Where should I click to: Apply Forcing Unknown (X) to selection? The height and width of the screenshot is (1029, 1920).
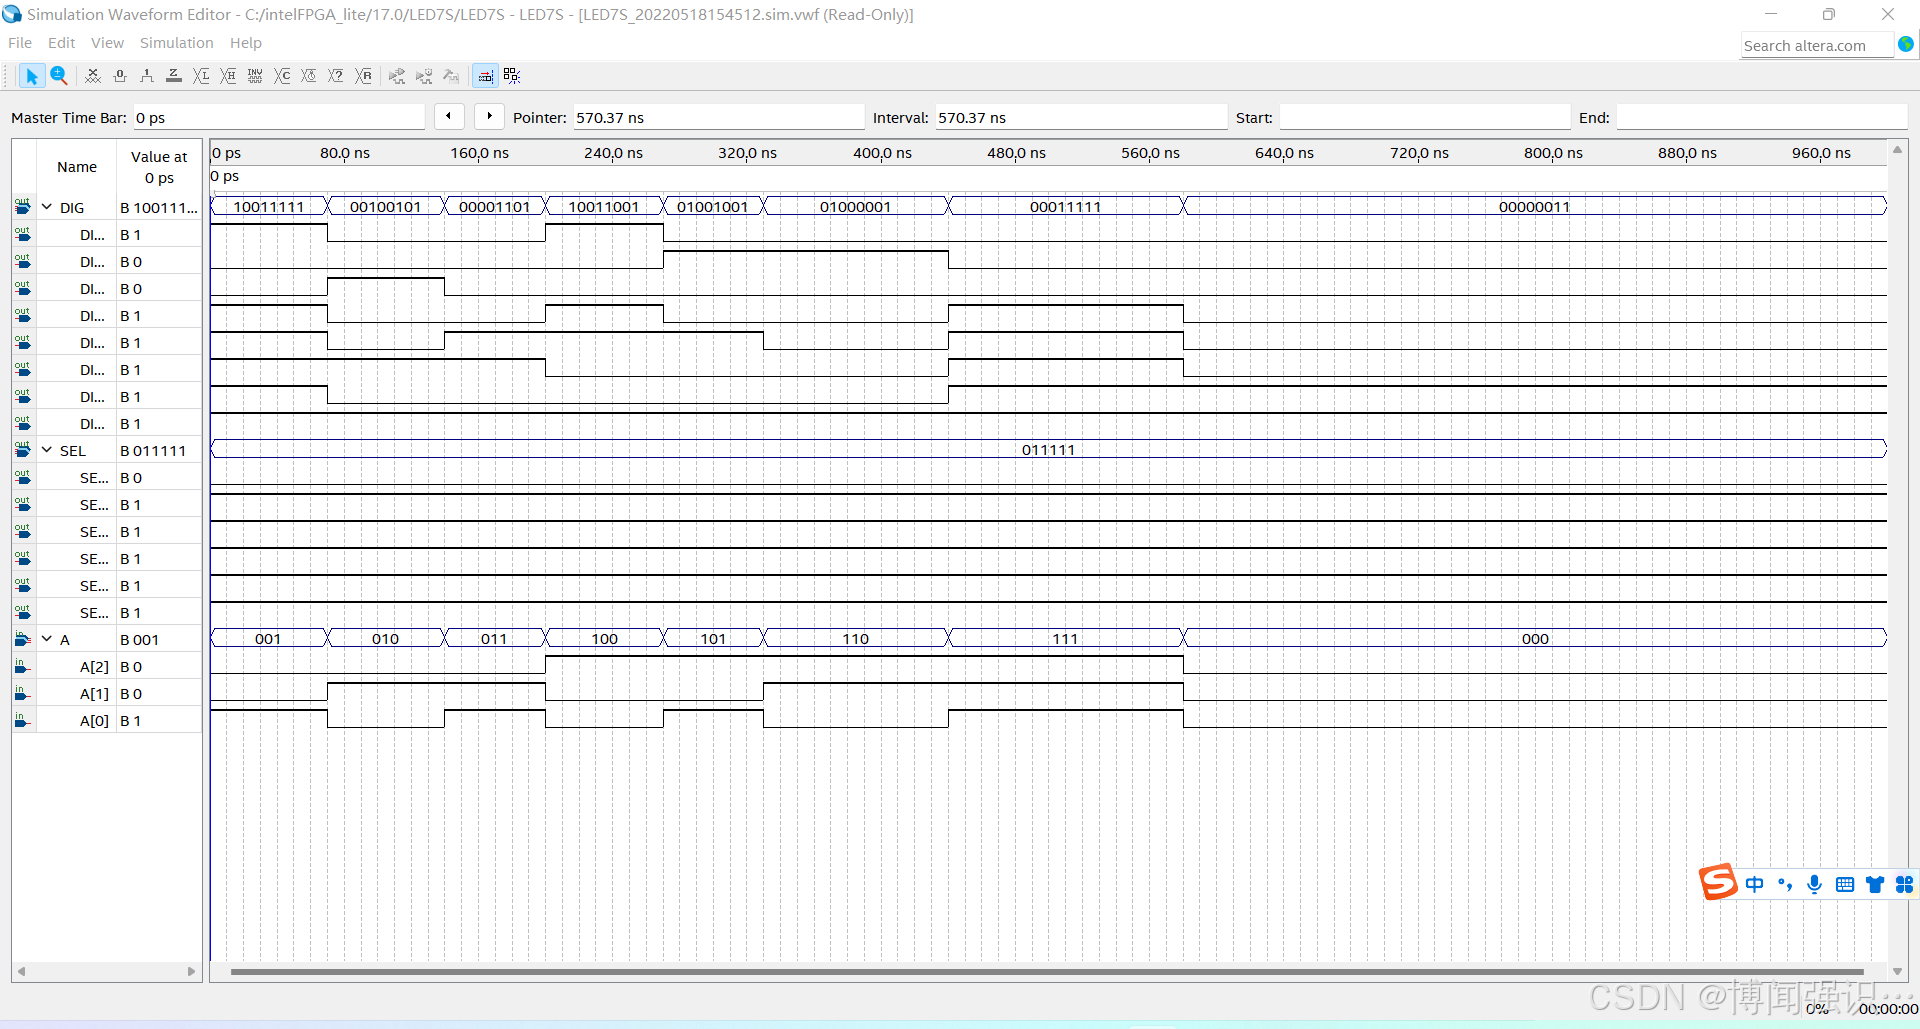pyautogui.click(x=93, y=76)
